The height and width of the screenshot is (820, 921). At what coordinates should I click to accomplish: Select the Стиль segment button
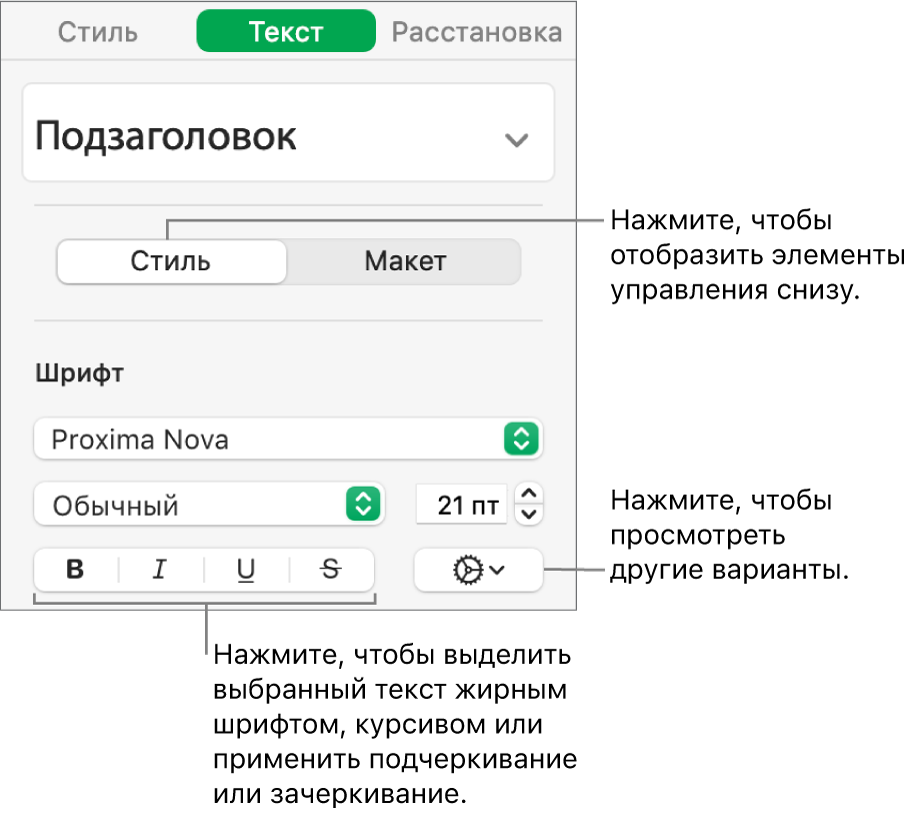pos(171,262)
